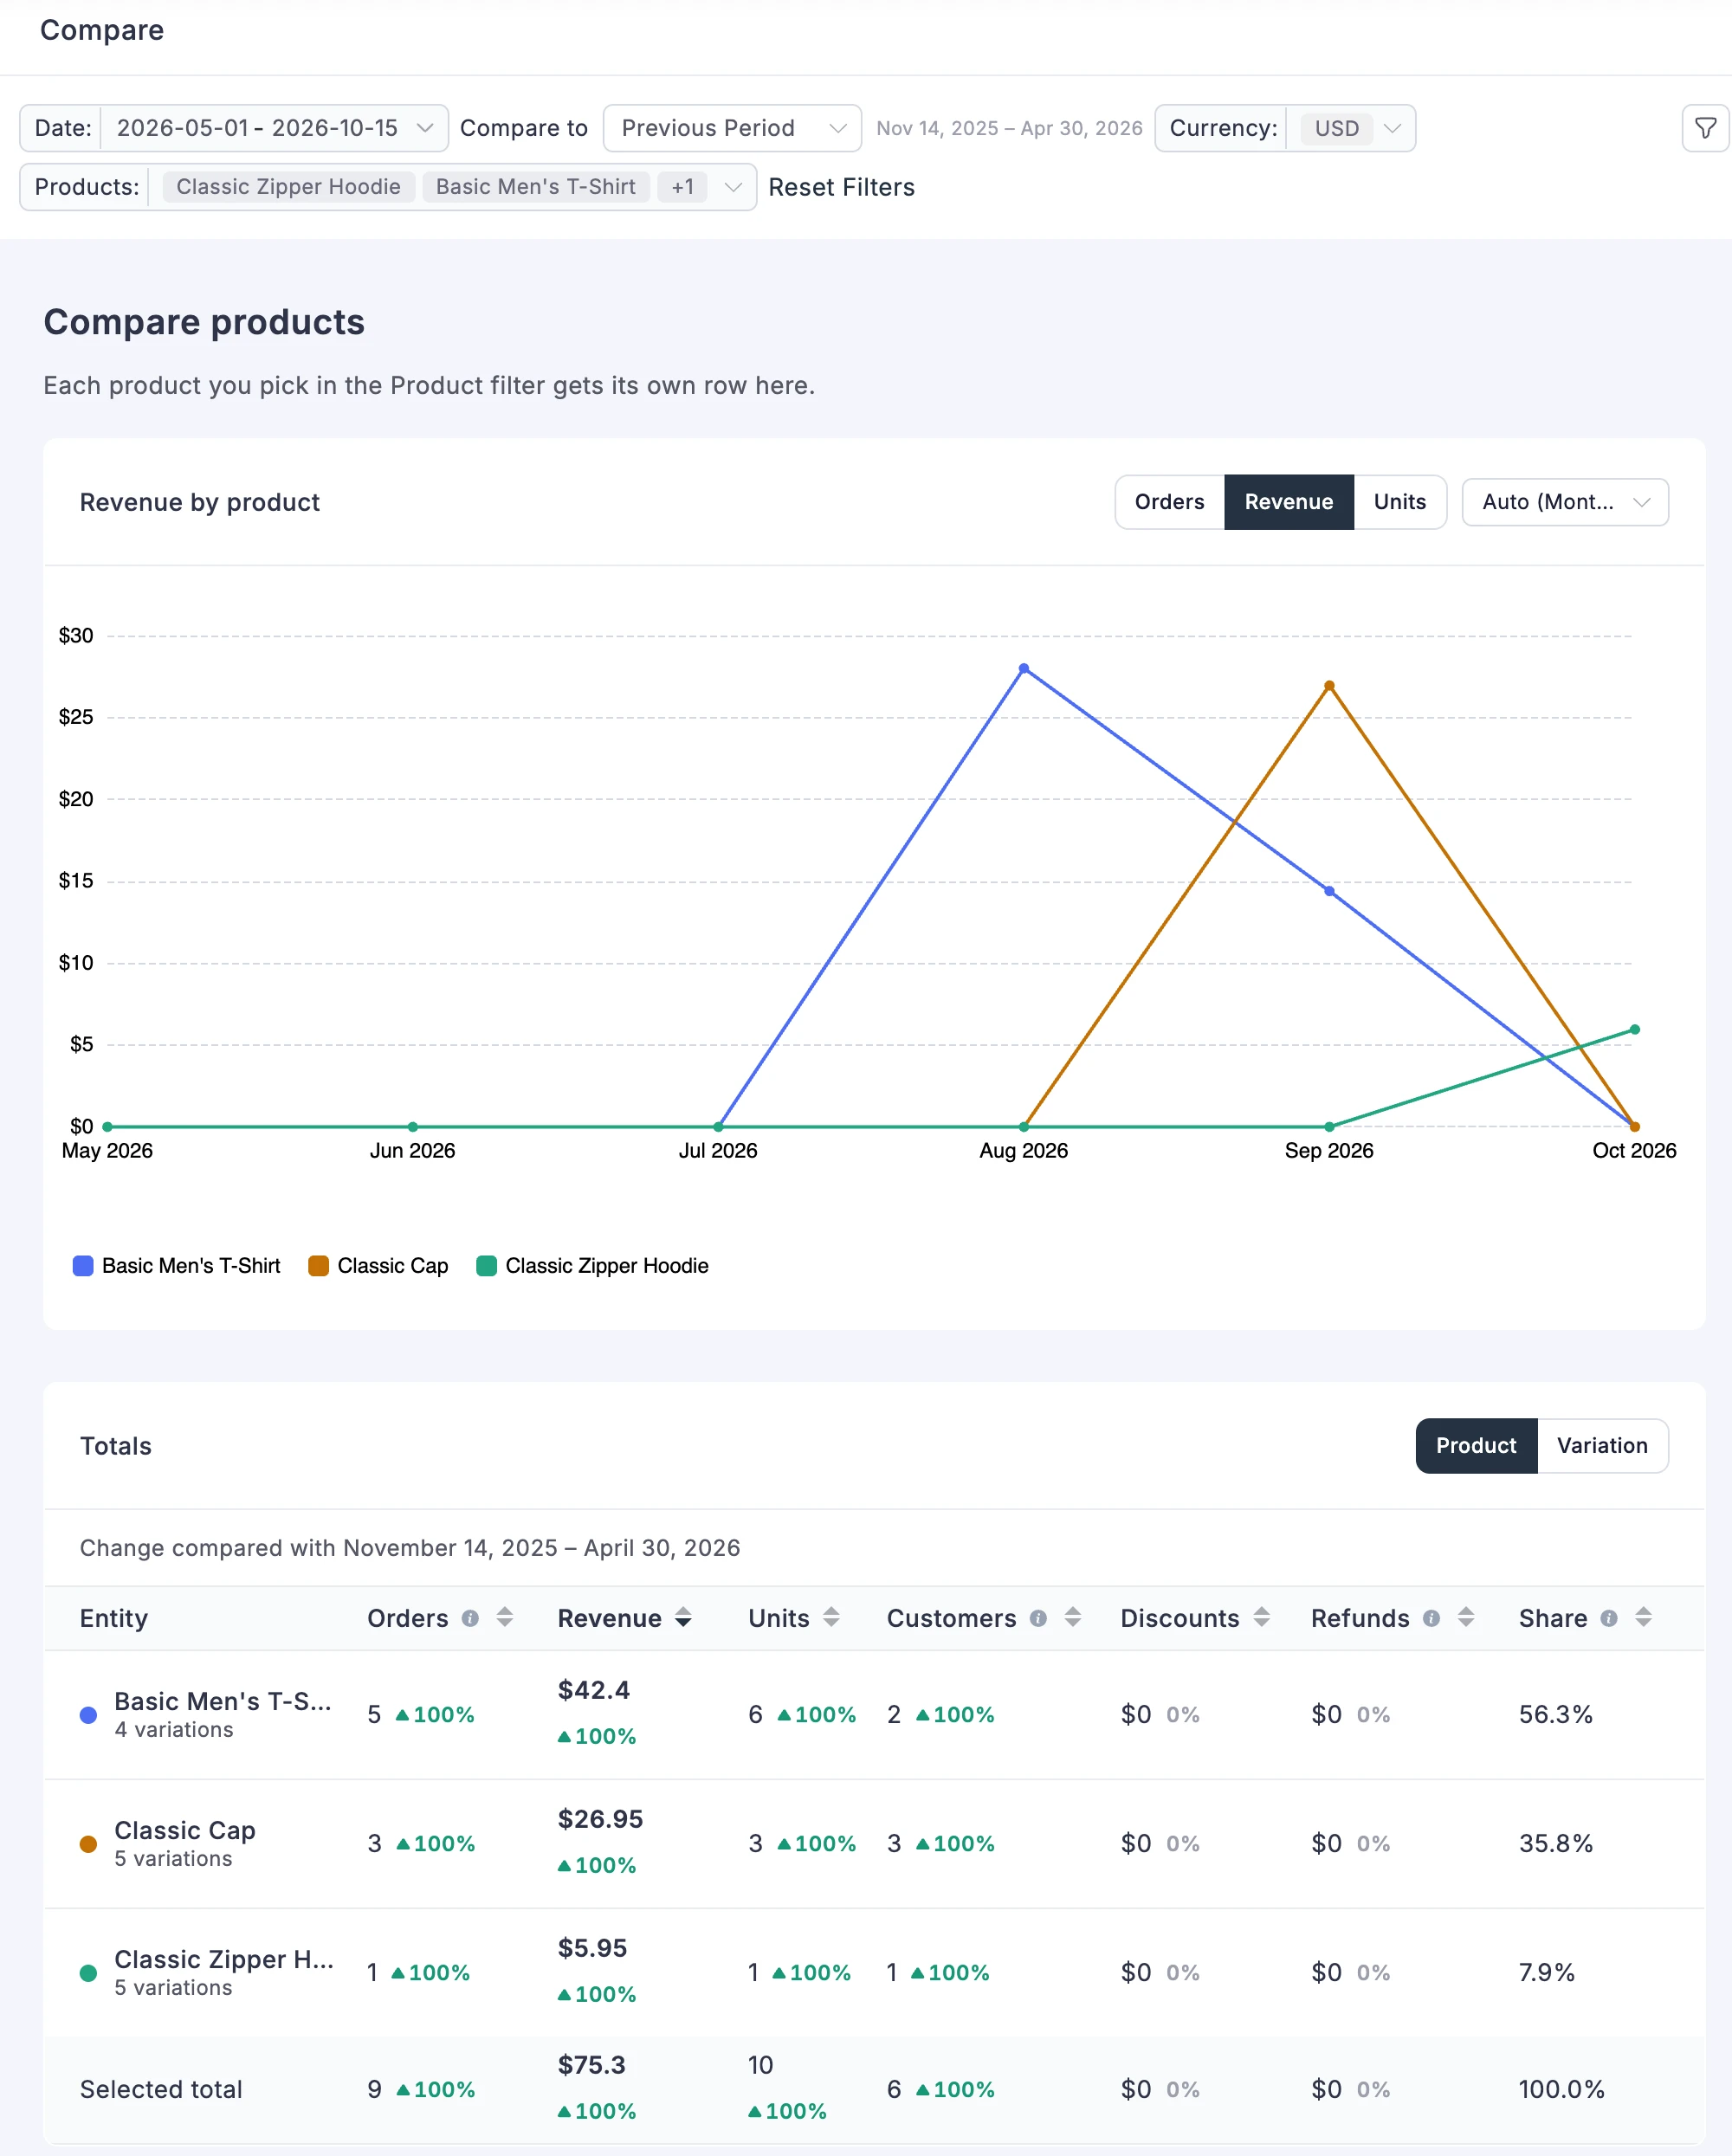Image resolution: width=1732 pixels, height=2156 pixels.
Task: Click the Aug 2026 axis label
Action: coord(1023,1150)
